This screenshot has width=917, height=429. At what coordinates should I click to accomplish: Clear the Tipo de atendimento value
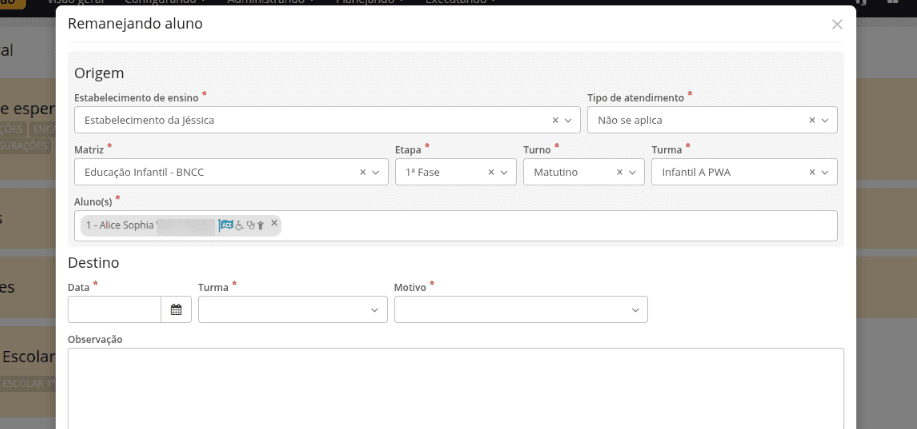pos(812,120)
